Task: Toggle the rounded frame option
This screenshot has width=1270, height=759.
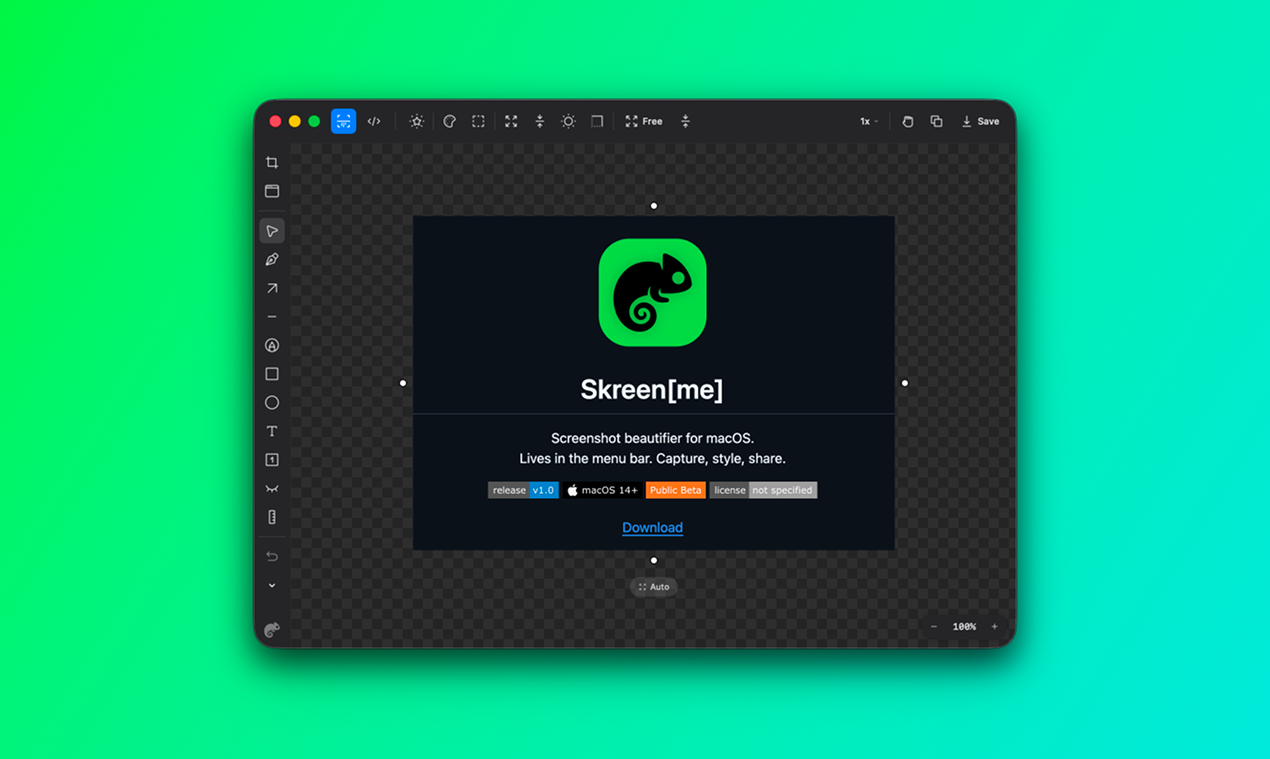Action: [x=596, y=120]
